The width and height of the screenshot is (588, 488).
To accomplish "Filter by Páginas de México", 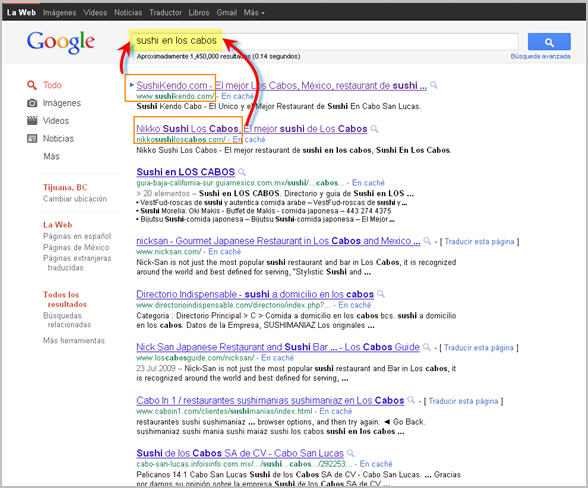I will (76, 248).
